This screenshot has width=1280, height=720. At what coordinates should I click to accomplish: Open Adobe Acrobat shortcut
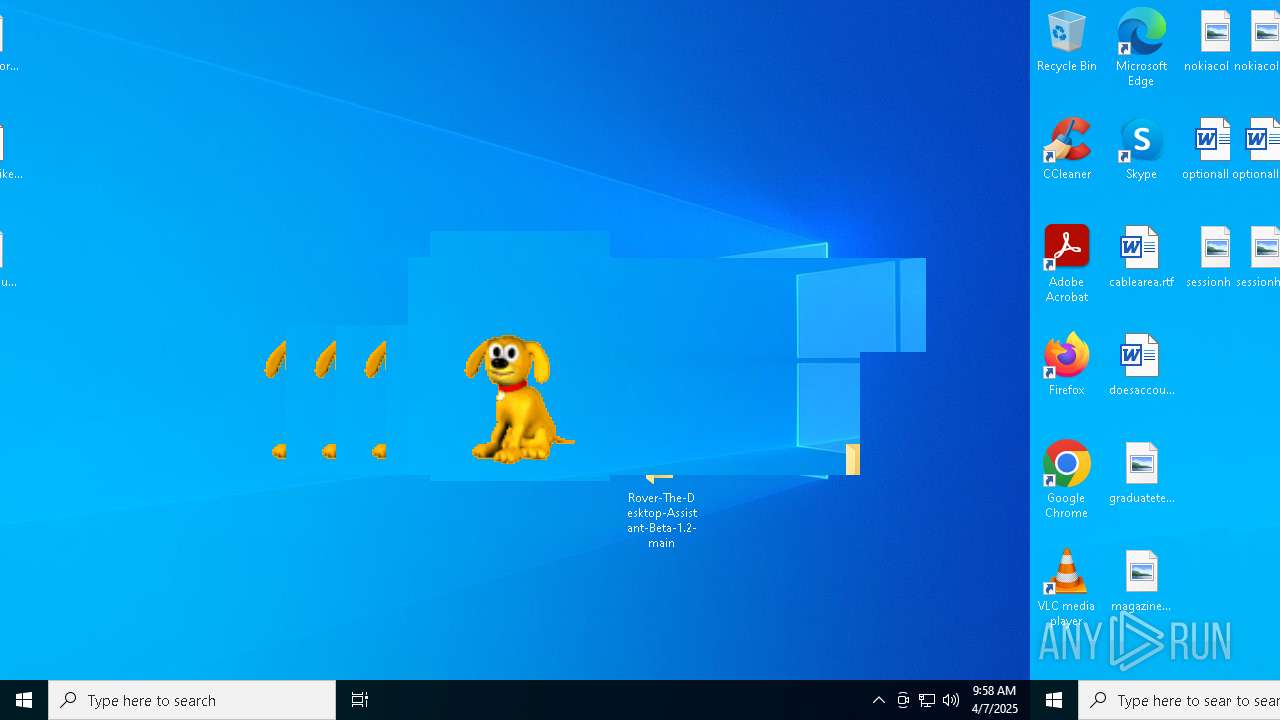tap(1066, 264)
